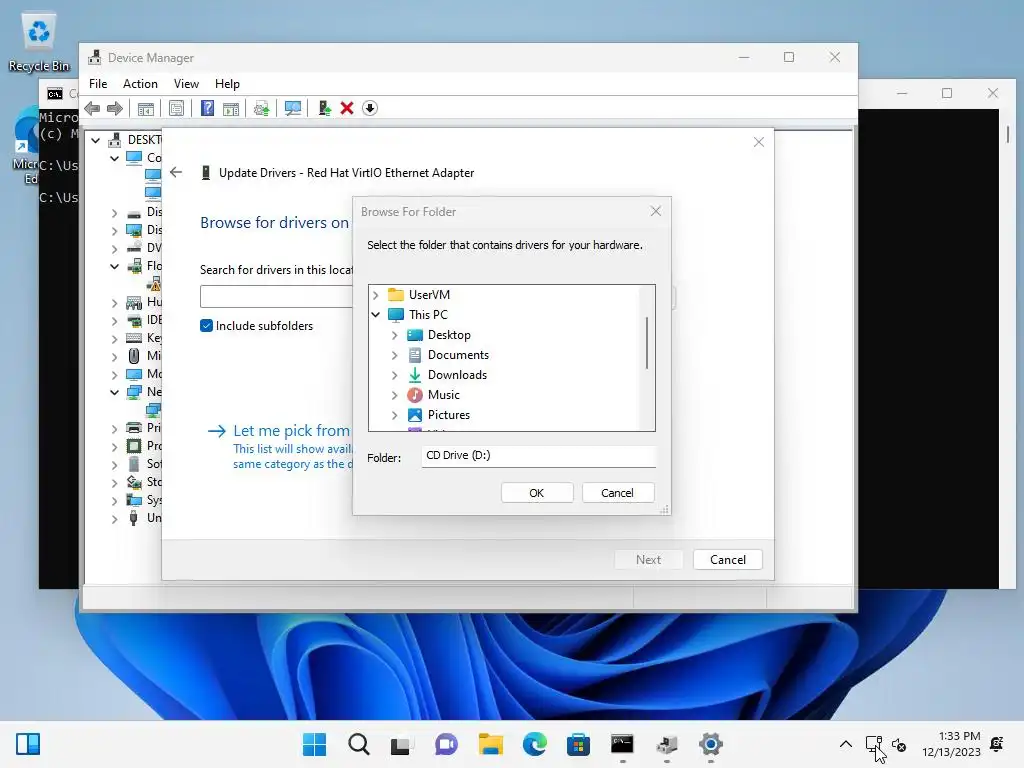Click the black down-arrow Disable device icon
The width and height of the screenshot is (1024, 768).
pos(370,108)
